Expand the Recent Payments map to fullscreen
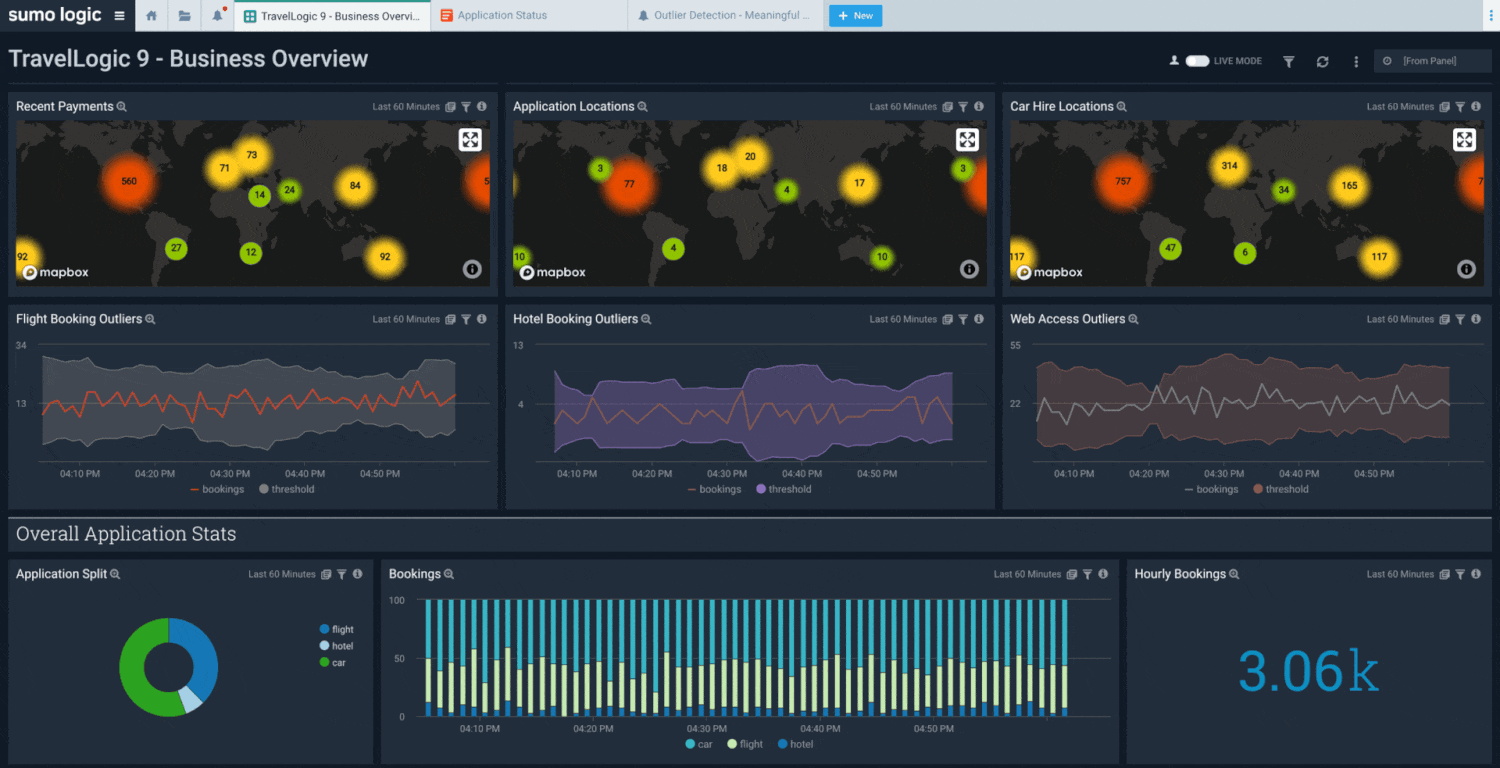This screenshot has width=1500, height=768. (470, 140)
